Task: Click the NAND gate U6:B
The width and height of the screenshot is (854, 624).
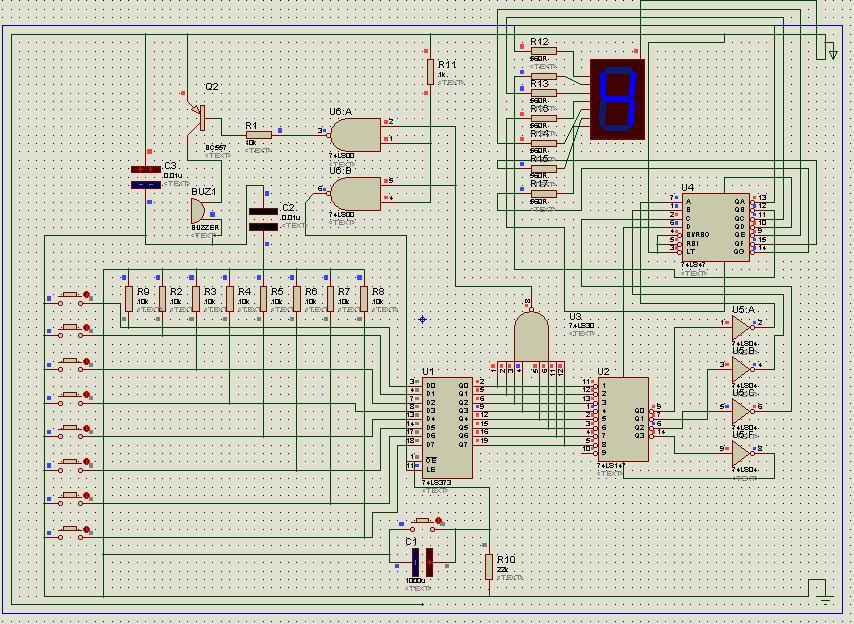Action: coord(356,194)
